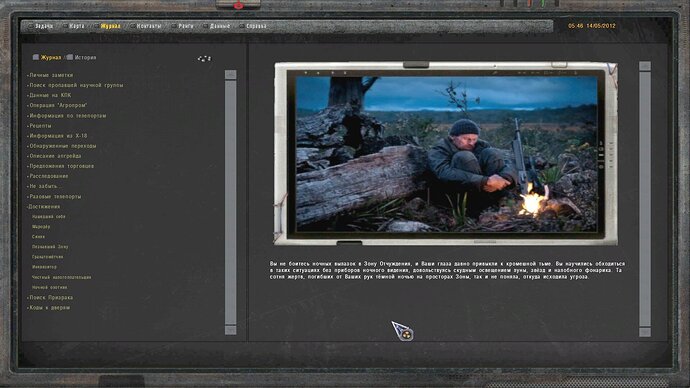Click the journal list scroll-down arrow
Screen dimensions: 690x388
tap(231, 330)
